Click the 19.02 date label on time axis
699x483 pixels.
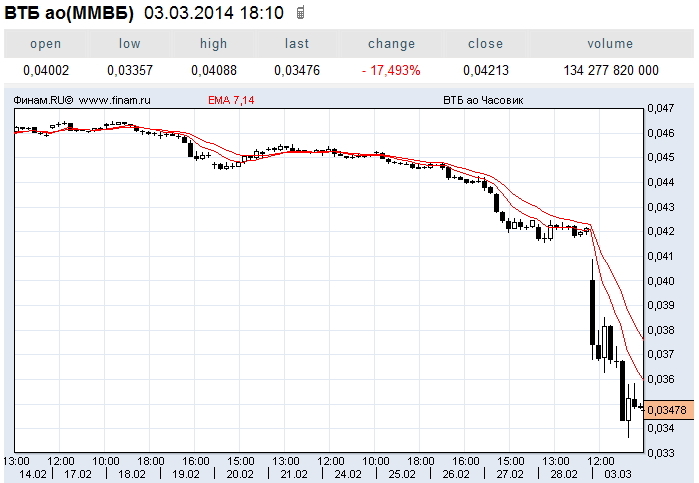coord(185,475)
